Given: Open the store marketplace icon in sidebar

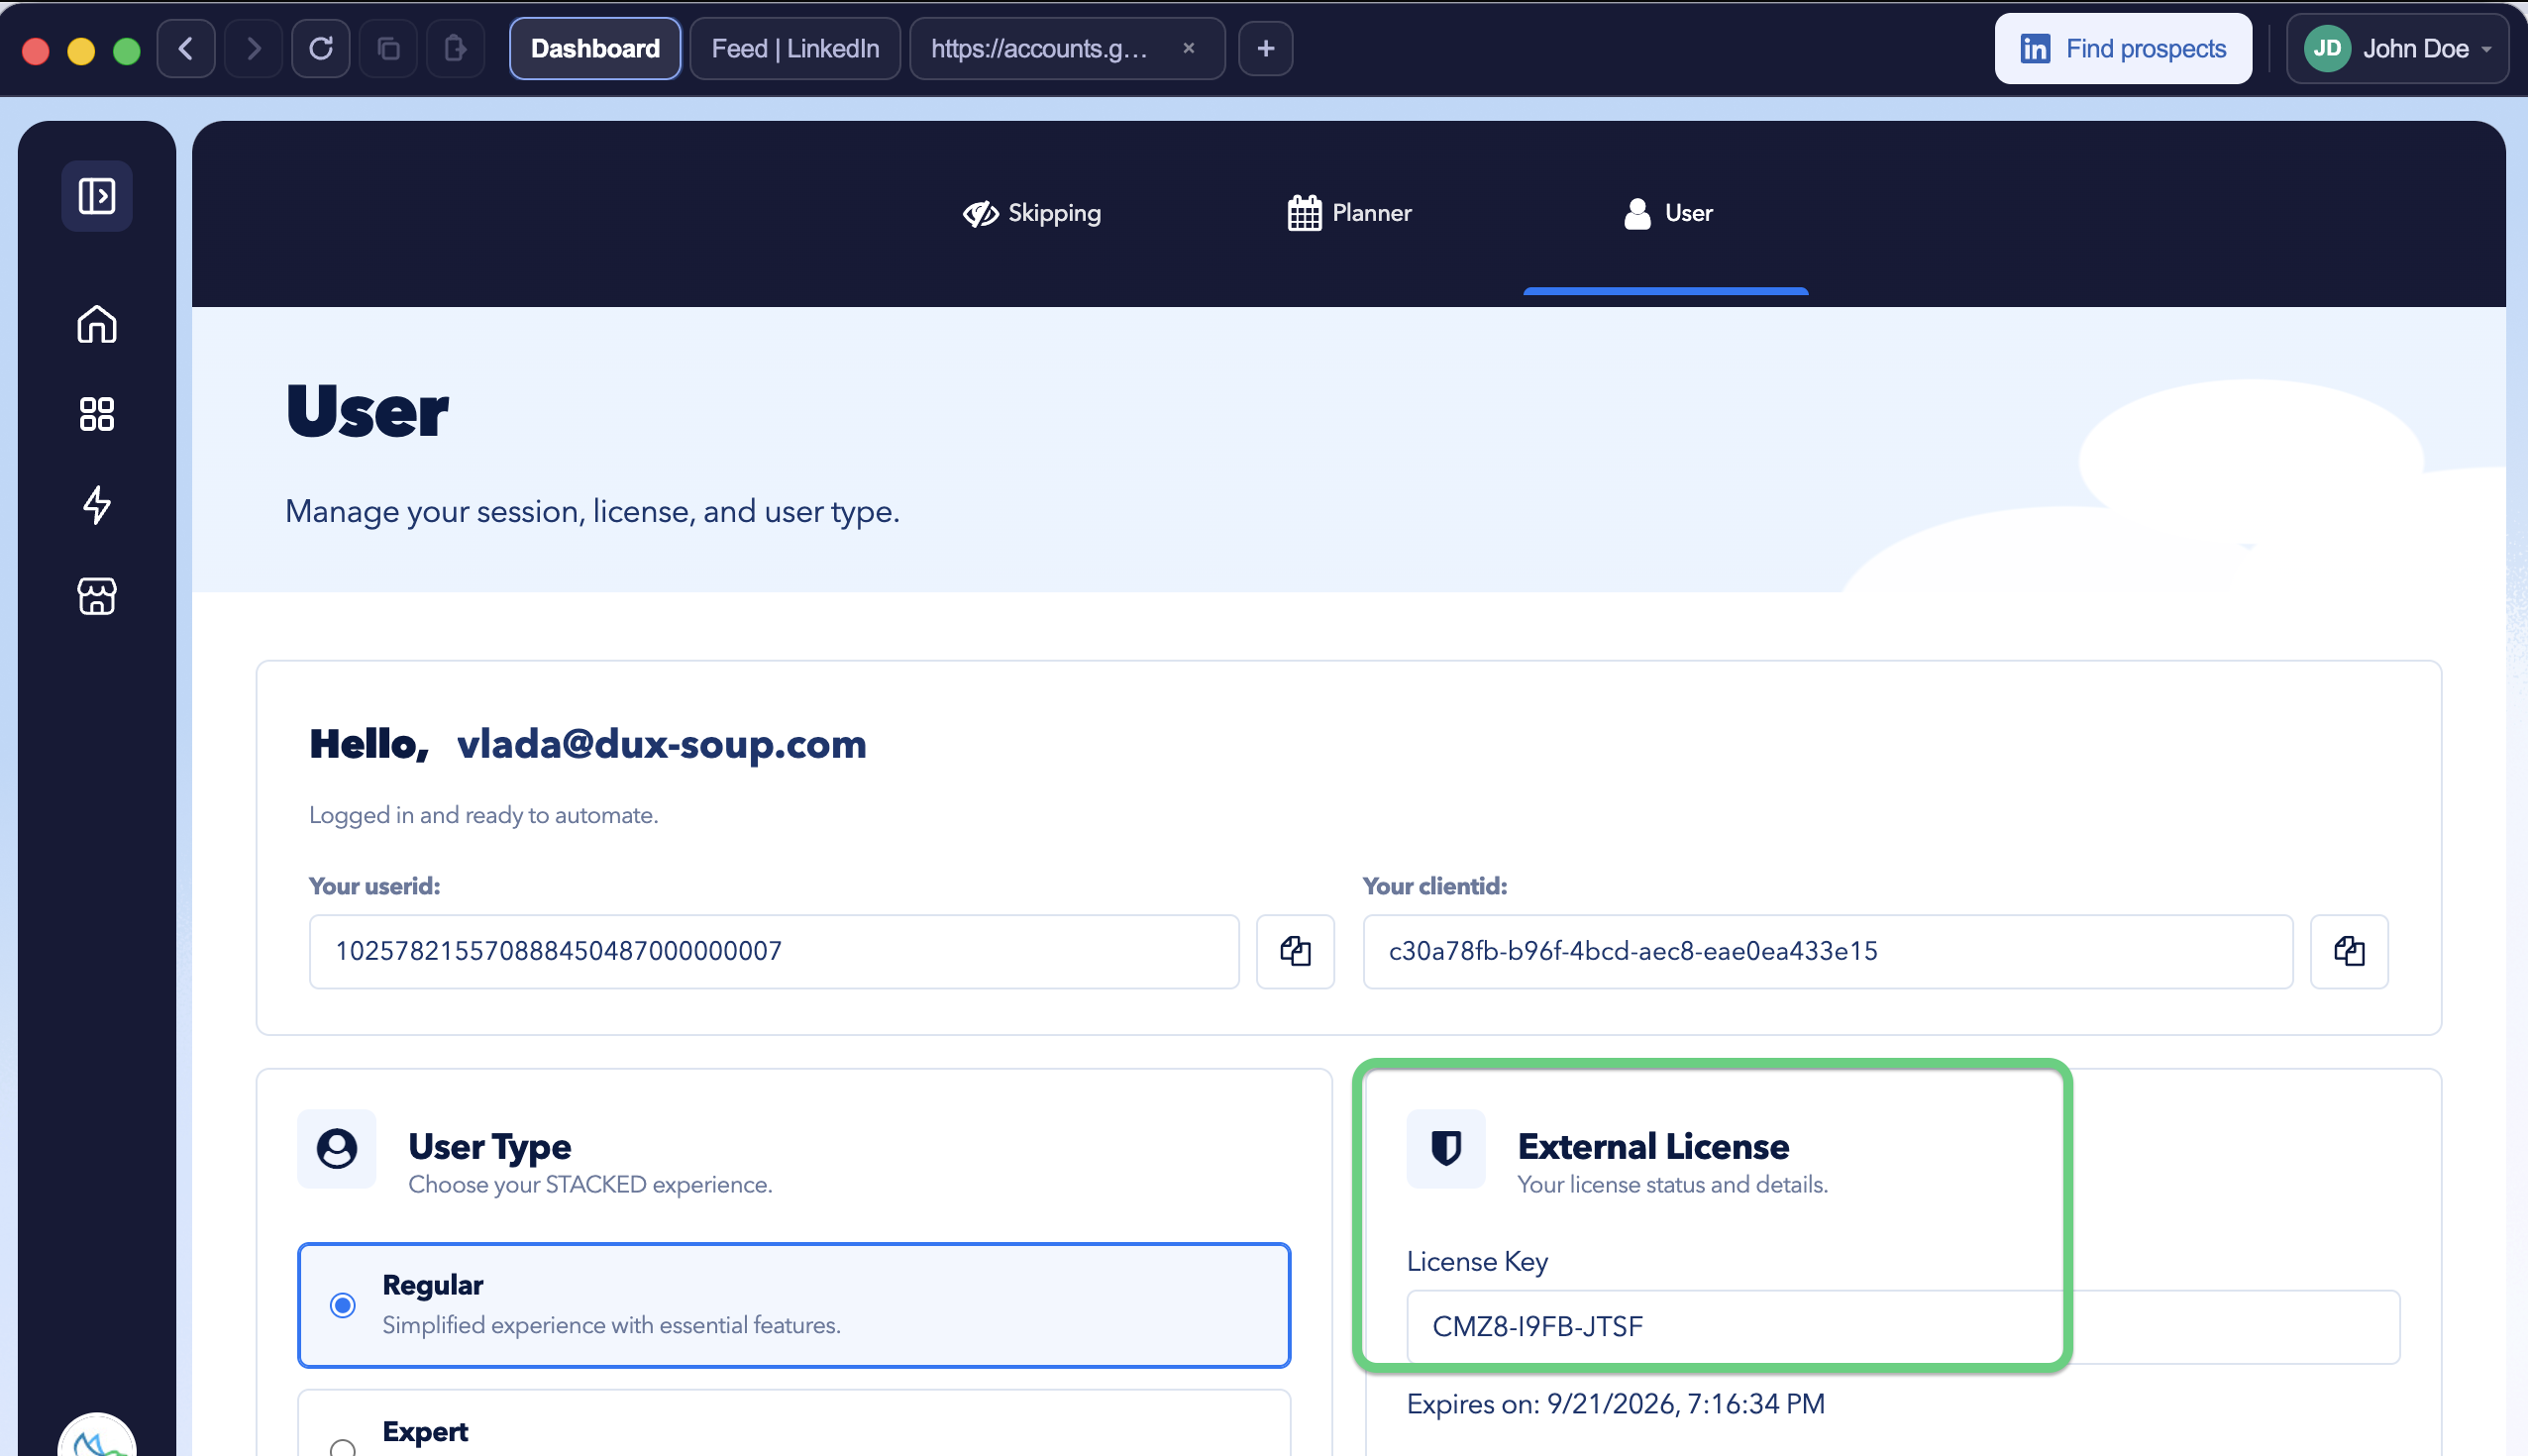Looking at the screenshot, I should coord(97,596).
